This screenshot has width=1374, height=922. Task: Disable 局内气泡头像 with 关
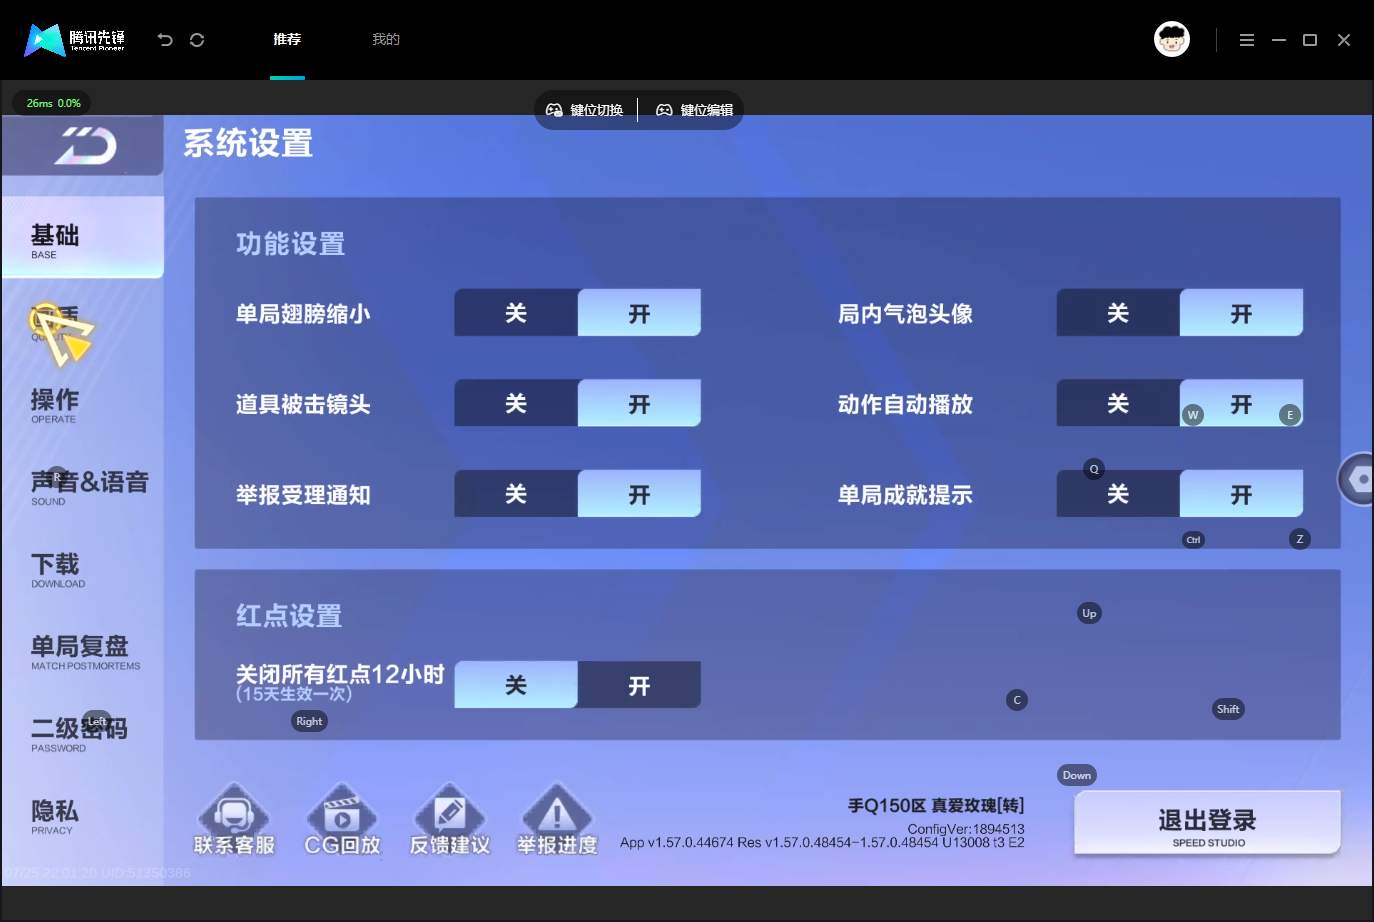1118,313
